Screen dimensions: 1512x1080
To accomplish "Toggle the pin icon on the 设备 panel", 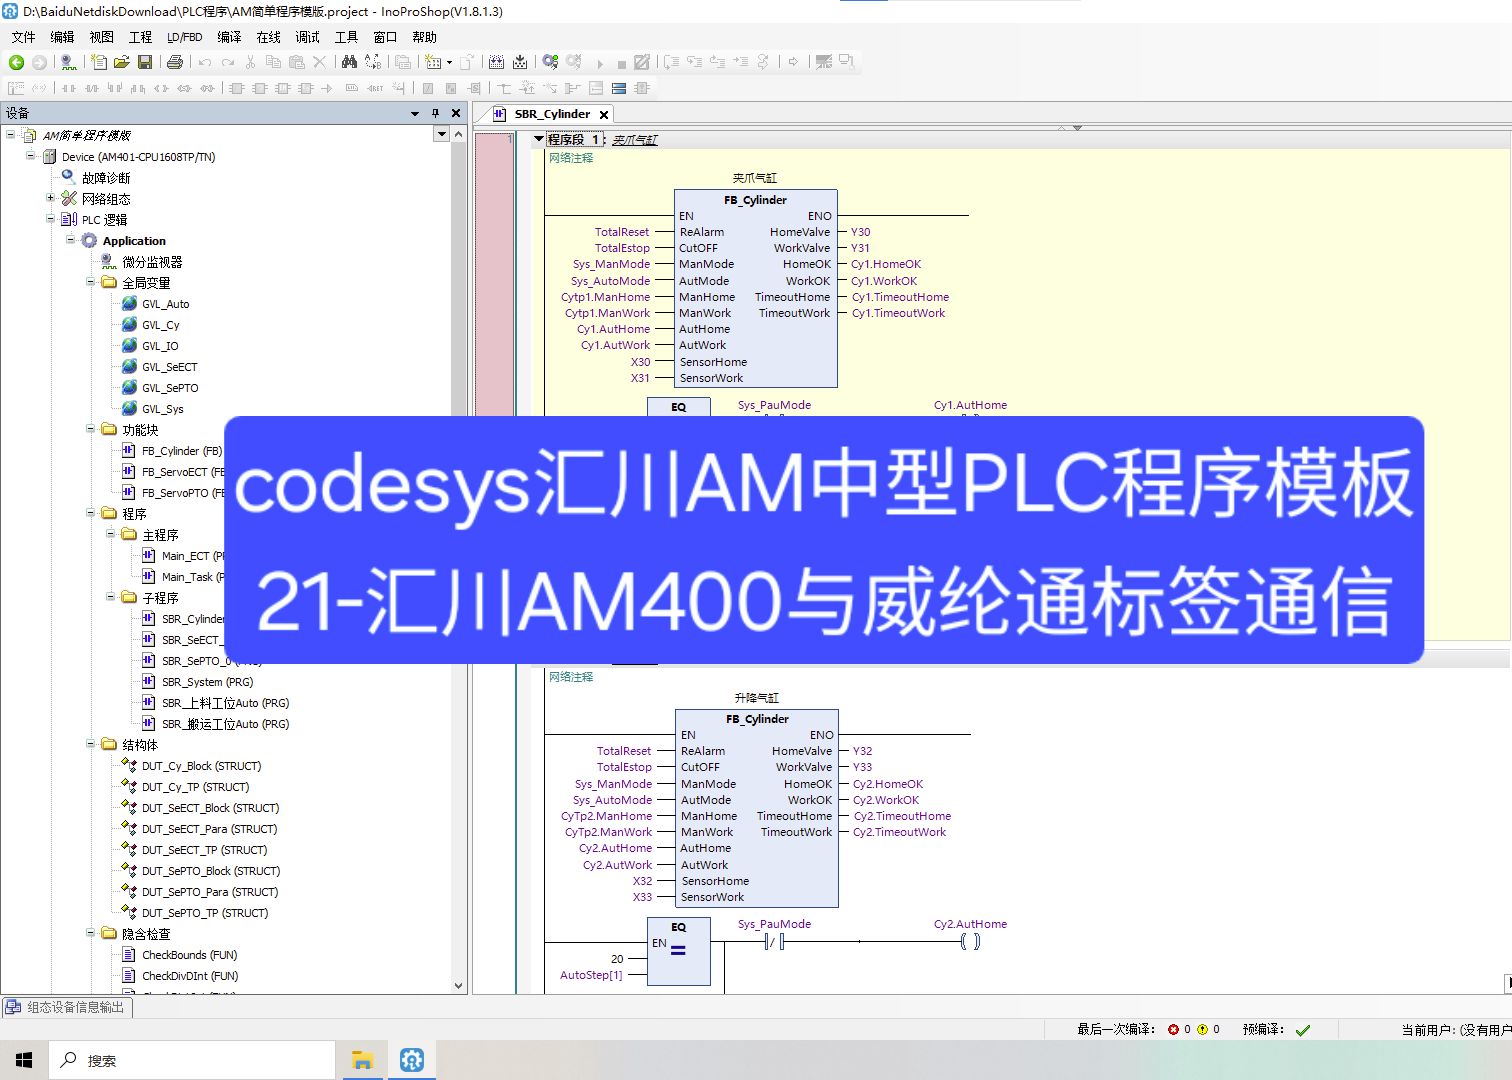I will click(435, 112).
